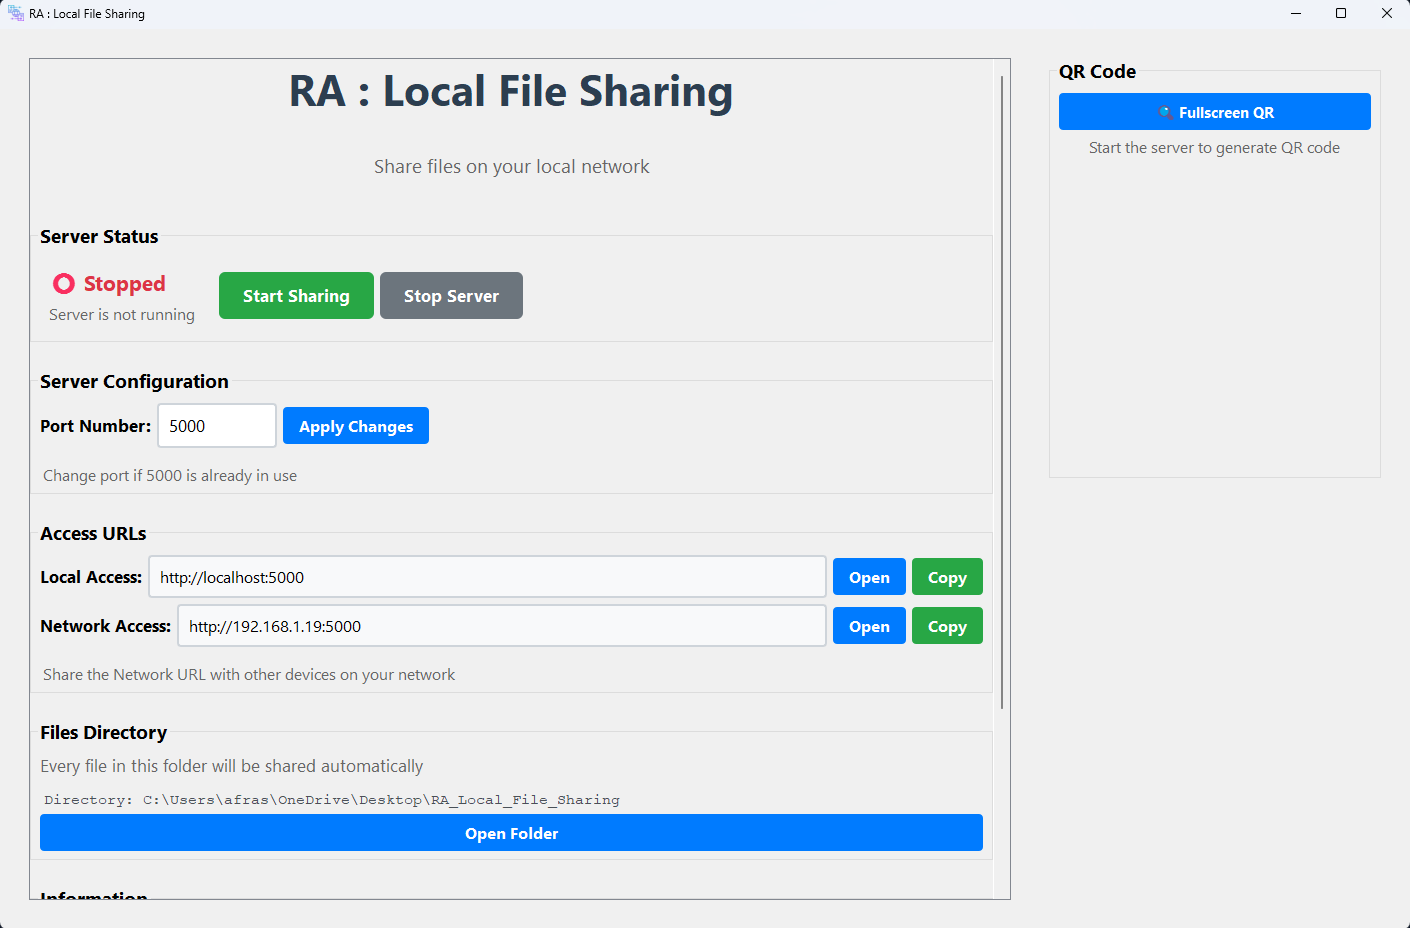
Task: Click the magnifier icon on Fullscreen QR button
Action: click(1164, 111)
